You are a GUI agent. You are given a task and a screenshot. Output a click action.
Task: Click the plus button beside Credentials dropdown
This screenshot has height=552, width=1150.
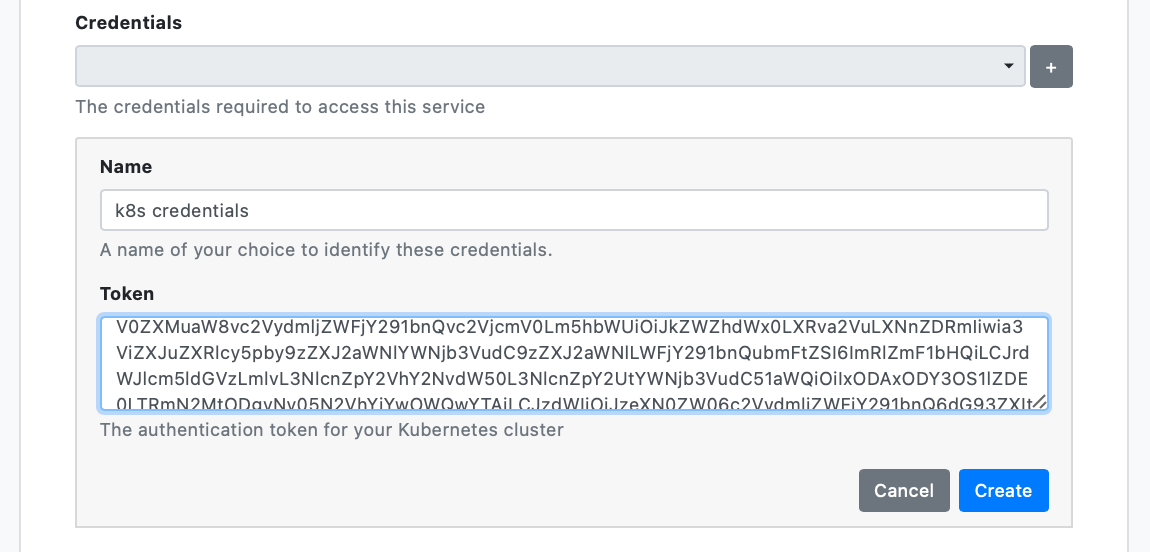1051,67
